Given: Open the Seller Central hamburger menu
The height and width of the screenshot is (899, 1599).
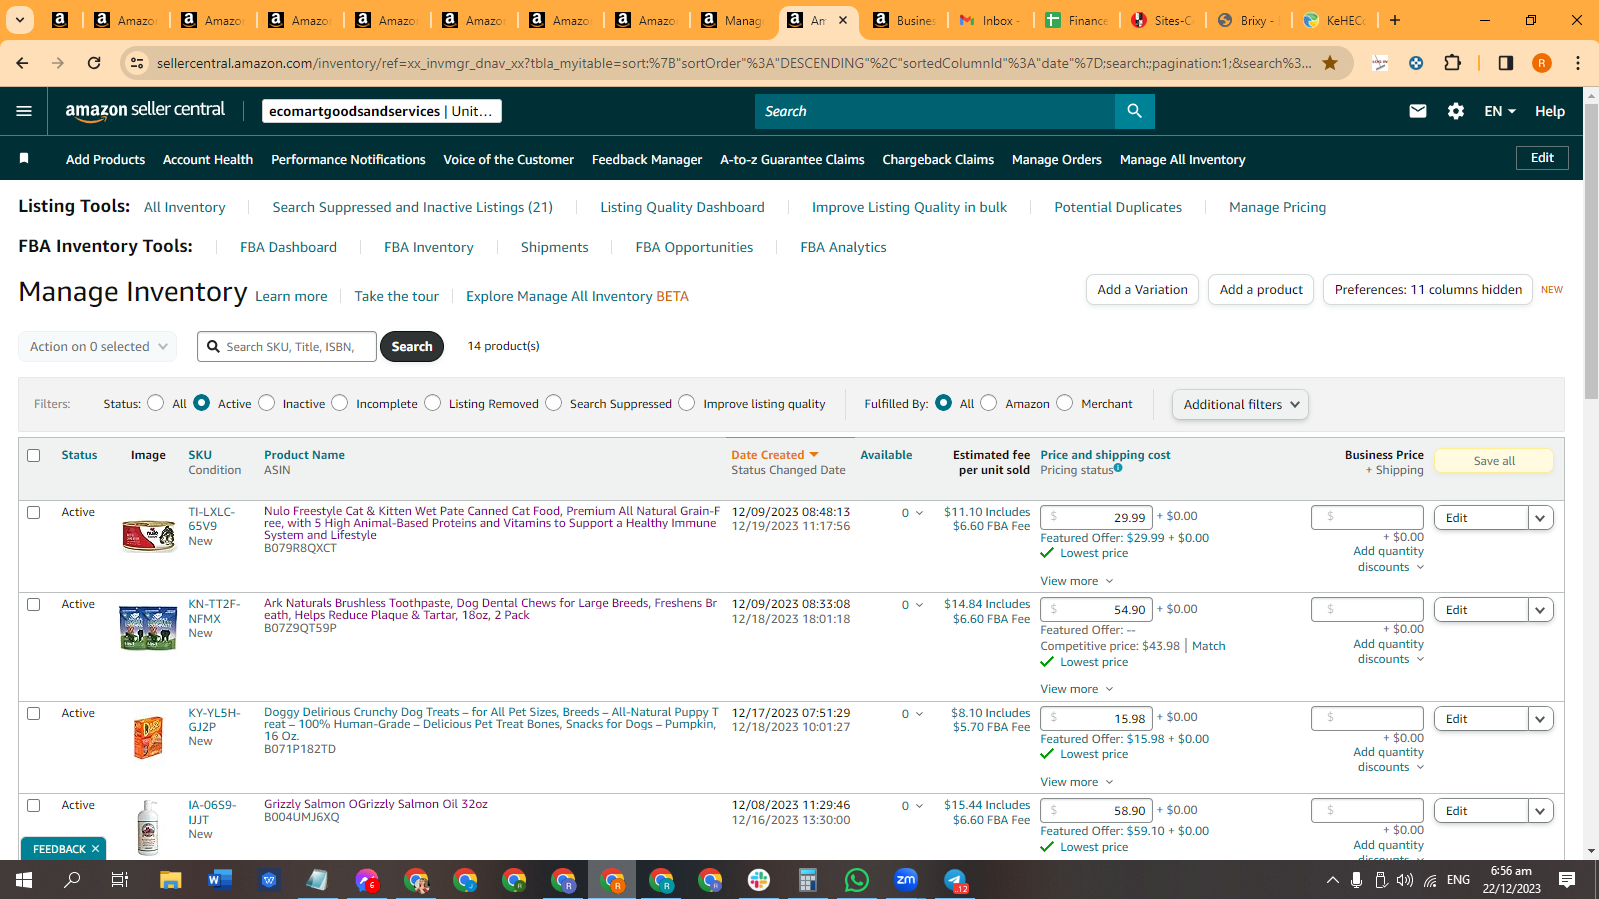Looking at the screenshot, I should (24, 111).
